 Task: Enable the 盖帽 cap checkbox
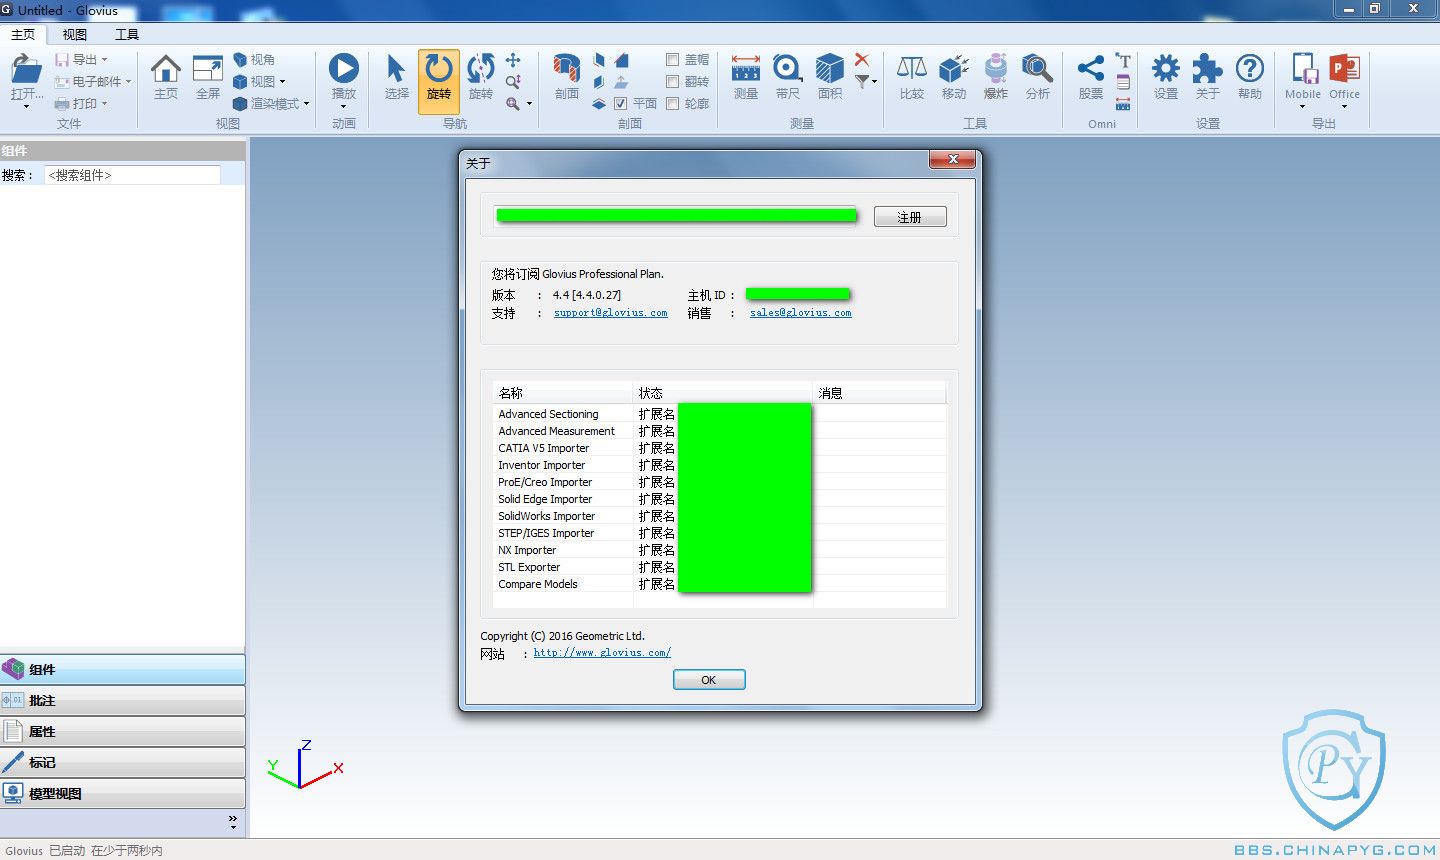[x=673, y=60]
